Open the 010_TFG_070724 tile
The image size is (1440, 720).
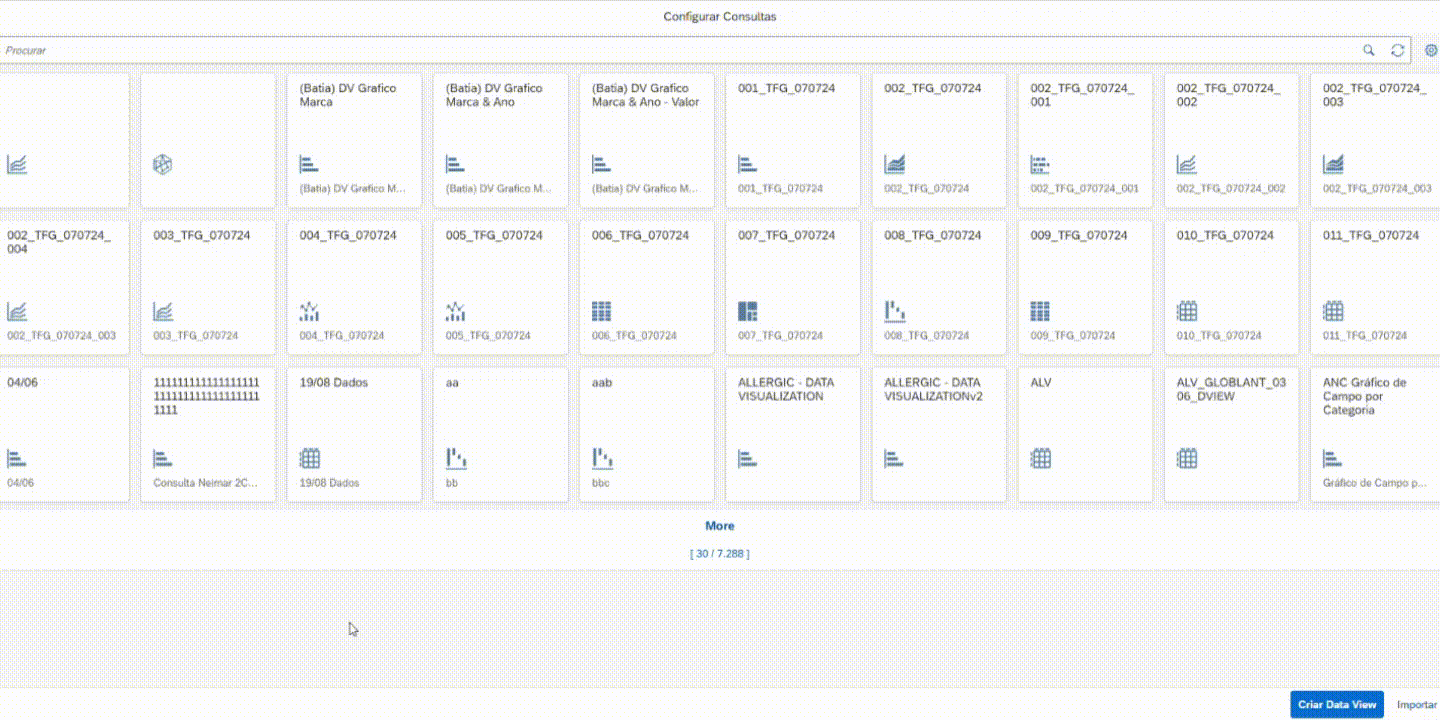tap(1230, 287)
